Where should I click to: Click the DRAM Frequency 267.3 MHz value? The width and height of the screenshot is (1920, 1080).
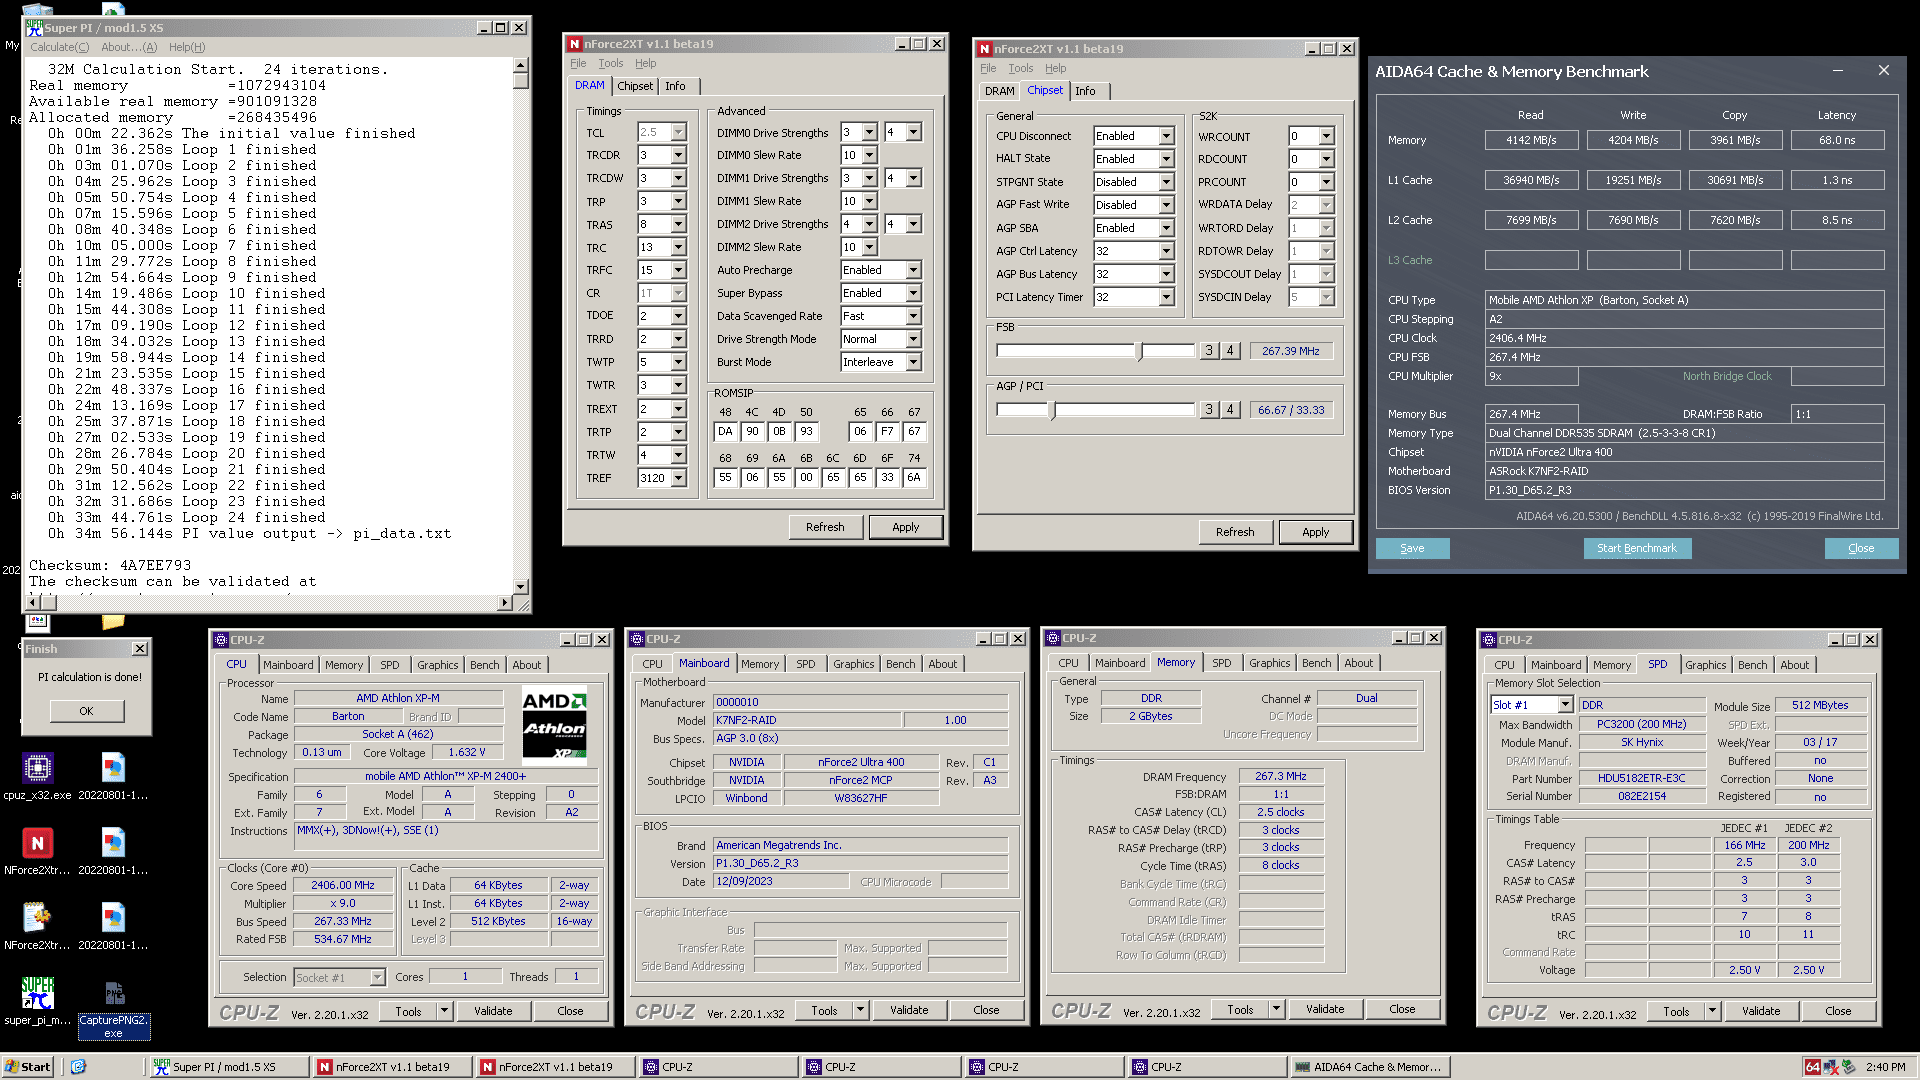1281,776
